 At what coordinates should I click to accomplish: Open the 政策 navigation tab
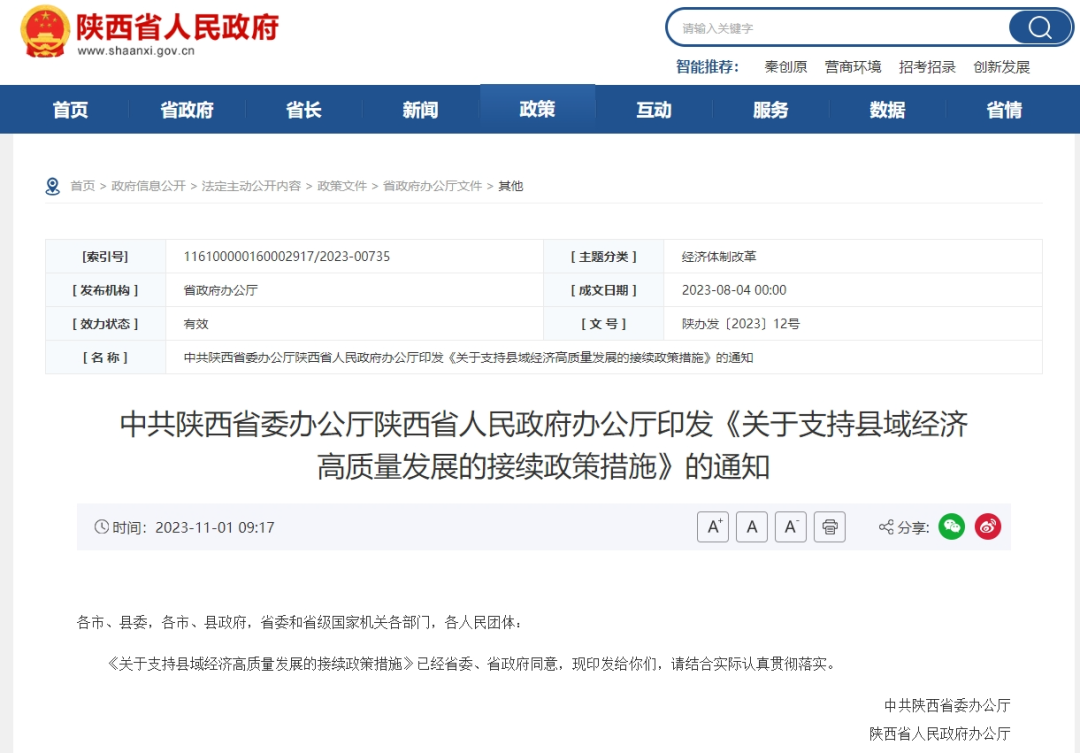pyautogui.click(x=537, y=109)
